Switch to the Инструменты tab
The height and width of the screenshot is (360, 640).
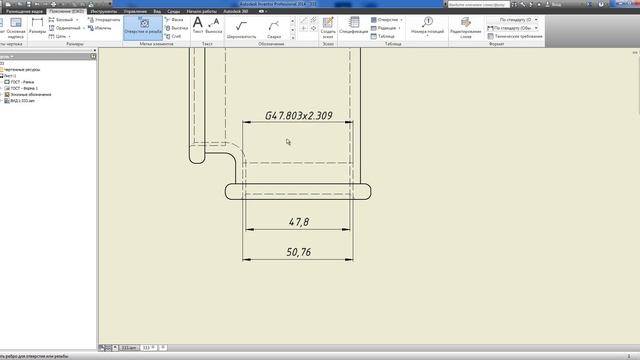104,11
